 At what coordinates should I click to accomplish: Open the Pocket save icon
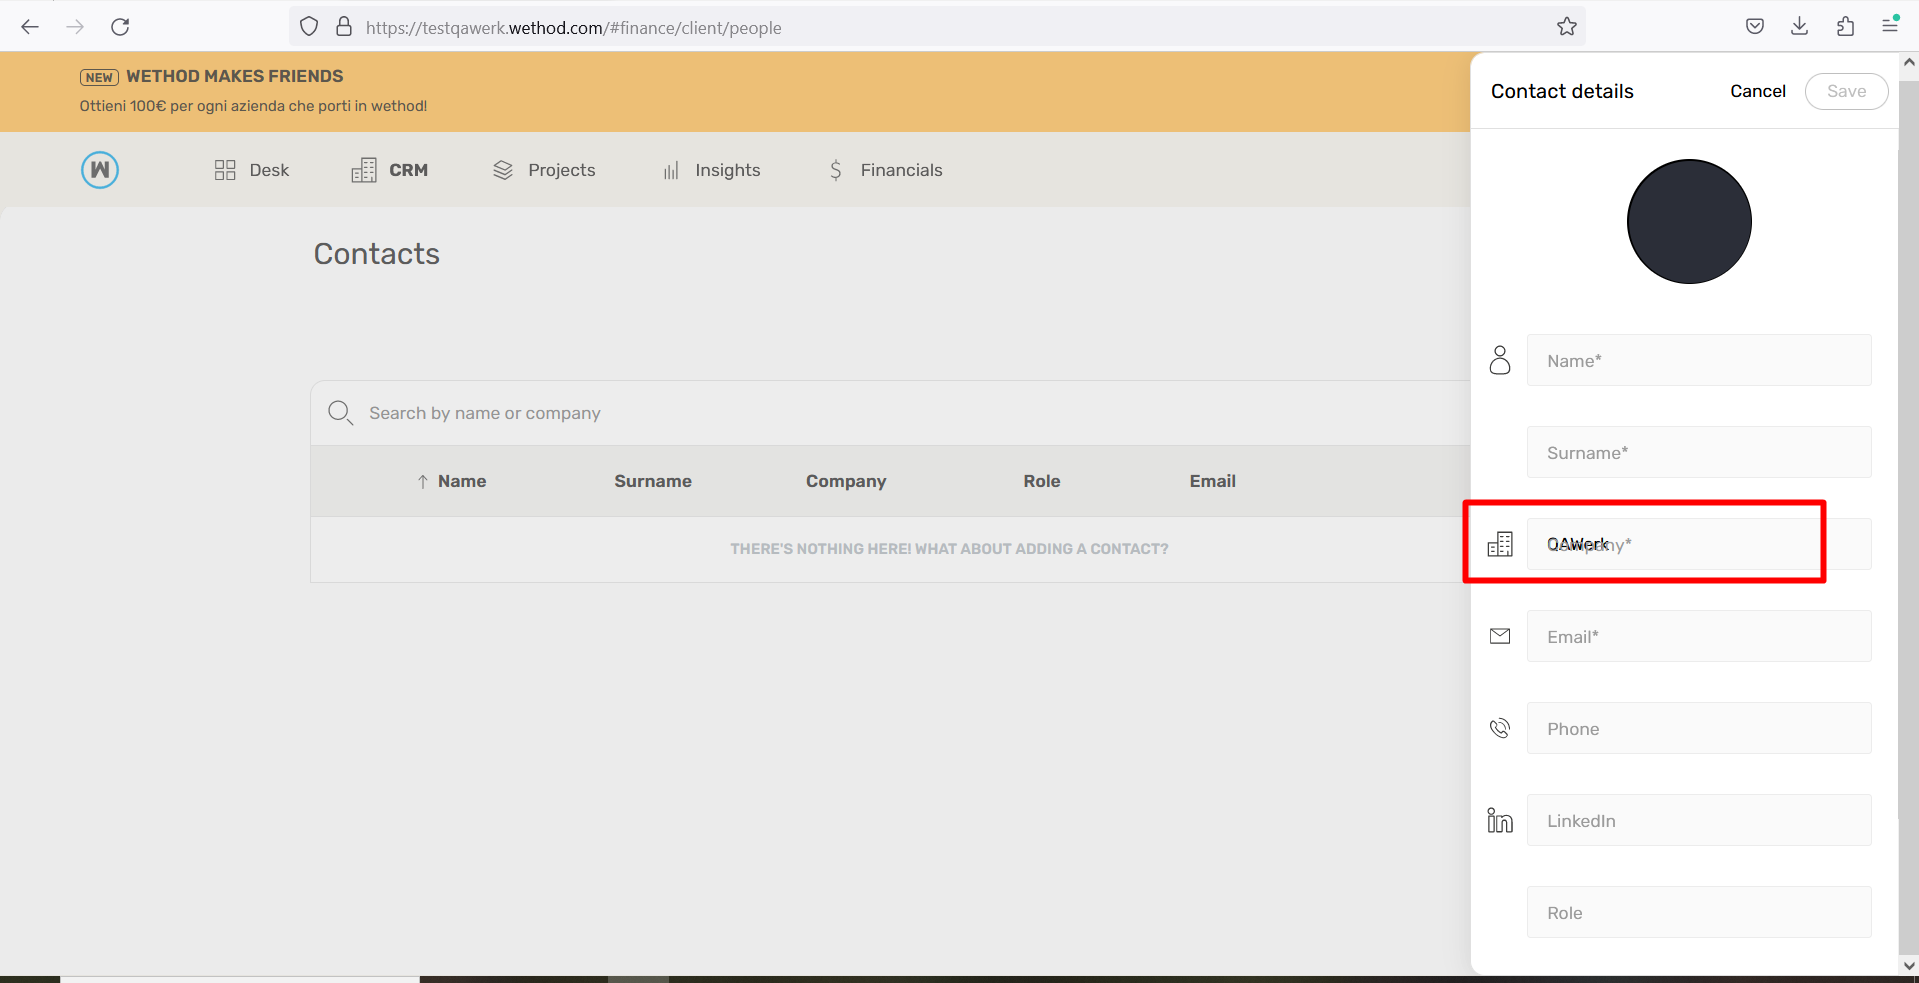(x=1755, y=27)
